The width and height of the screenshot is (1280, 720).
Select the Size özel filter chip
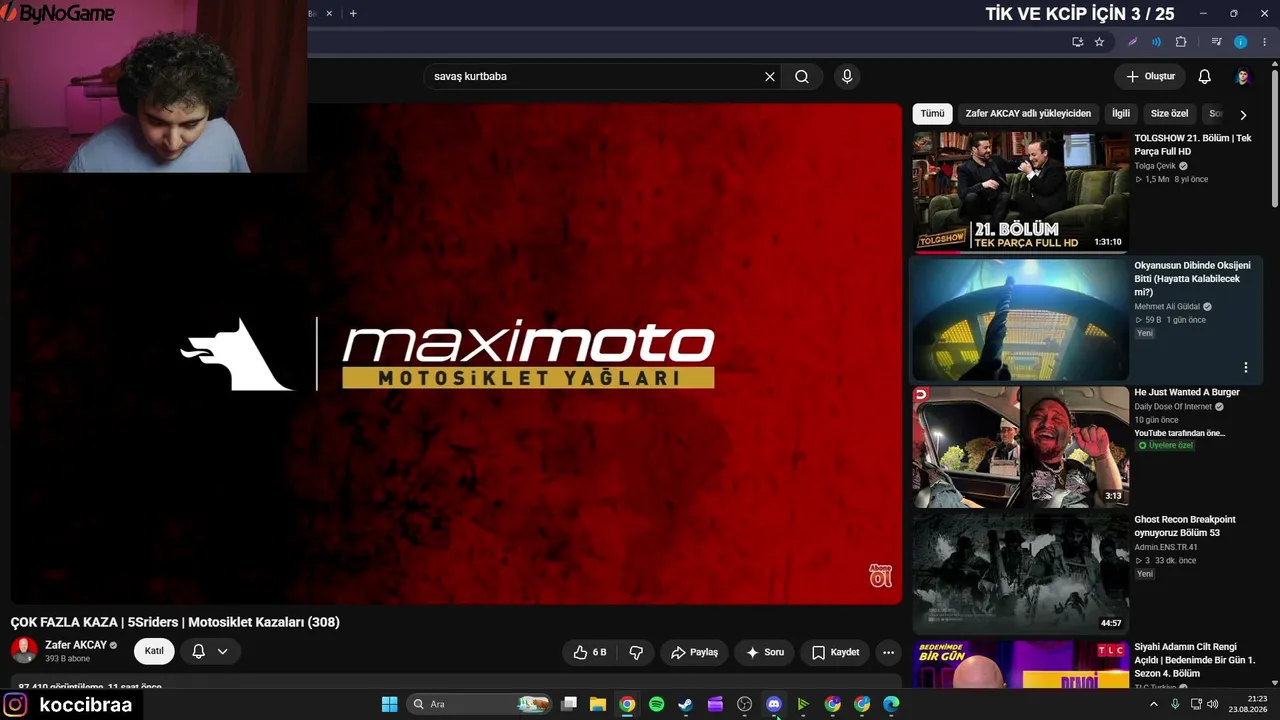pos(1170,114)
